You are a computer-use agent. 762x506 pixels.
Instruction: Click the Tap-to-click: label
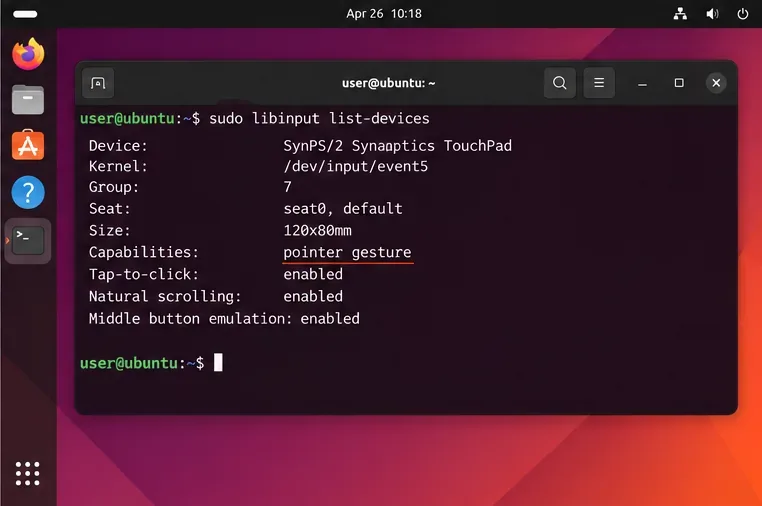click(x=144, y=274)
